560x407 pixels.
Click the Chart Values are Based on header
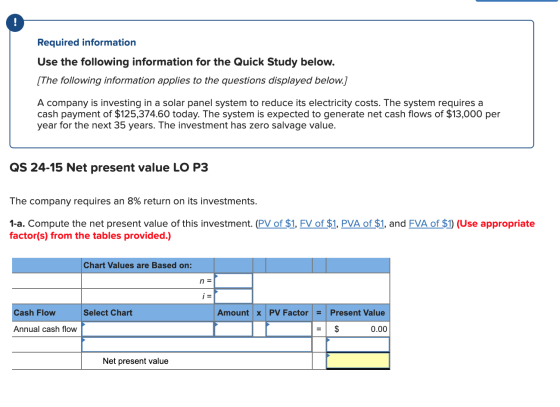click(x=138, y=265)
